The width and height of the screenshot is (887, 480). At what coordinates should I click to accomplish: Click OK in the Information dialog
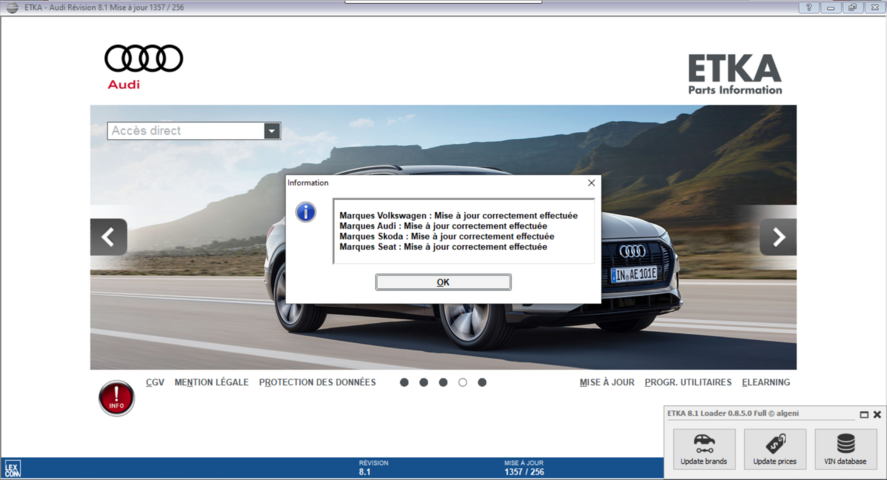443,282
